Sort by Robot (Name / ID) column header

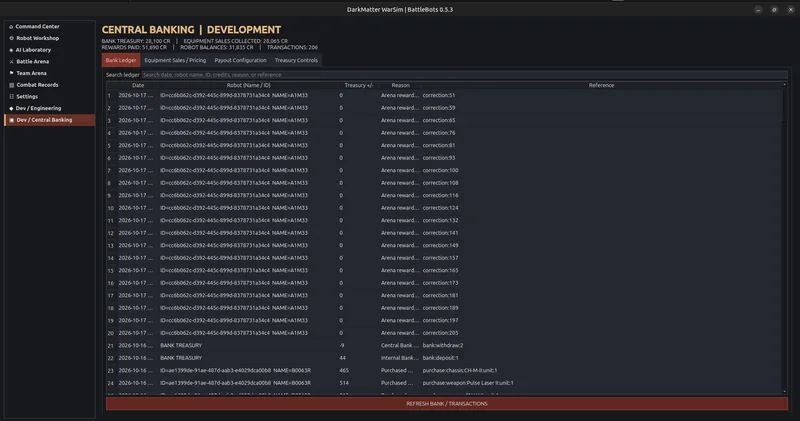click(x=248, y=85)
